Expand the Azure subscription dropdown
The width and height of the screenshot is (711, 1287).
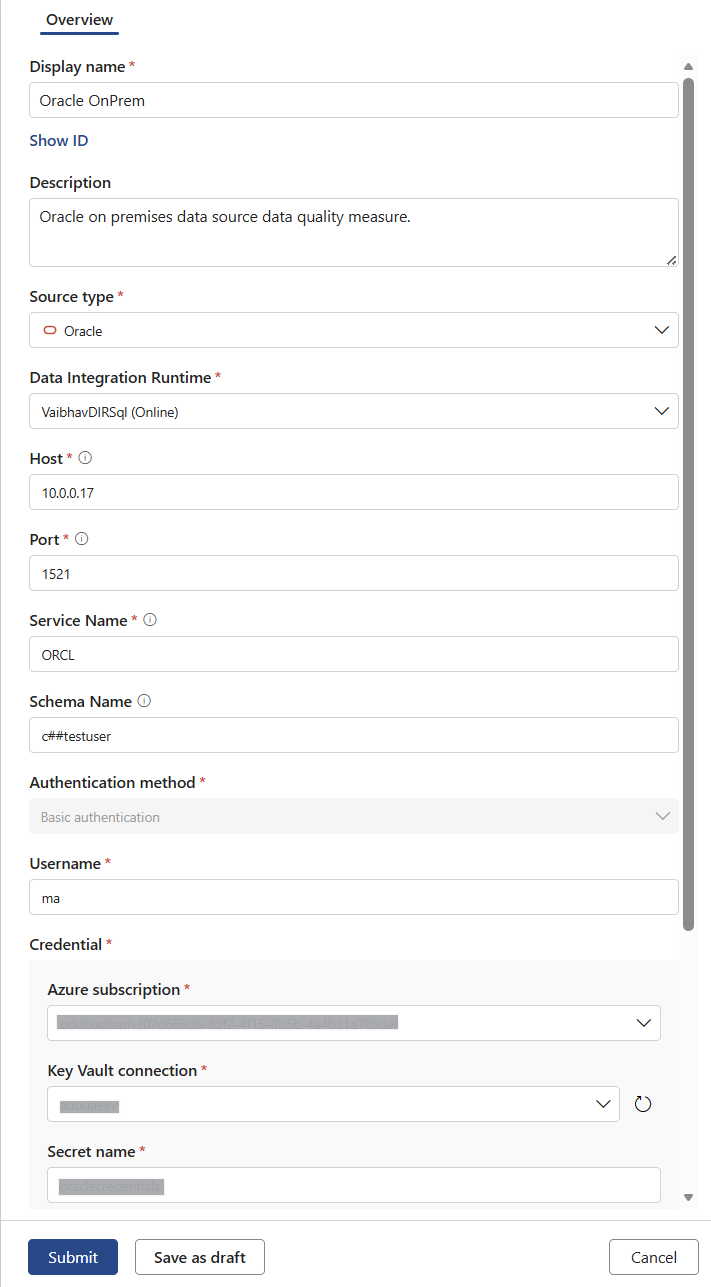[642, 1023]
